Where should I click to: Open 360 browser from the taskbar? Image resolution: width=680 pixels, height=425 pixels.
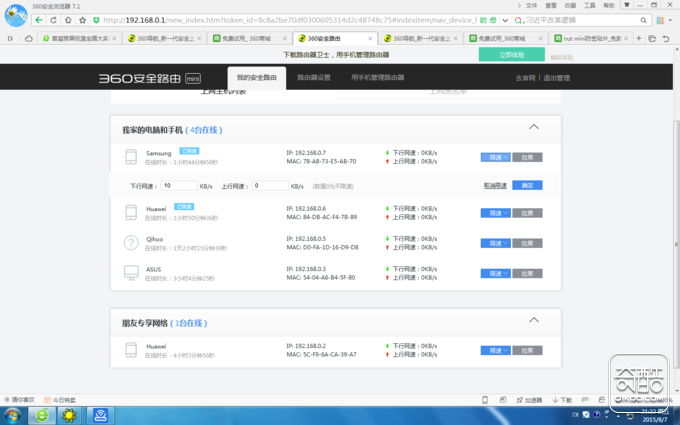point(42,416)
